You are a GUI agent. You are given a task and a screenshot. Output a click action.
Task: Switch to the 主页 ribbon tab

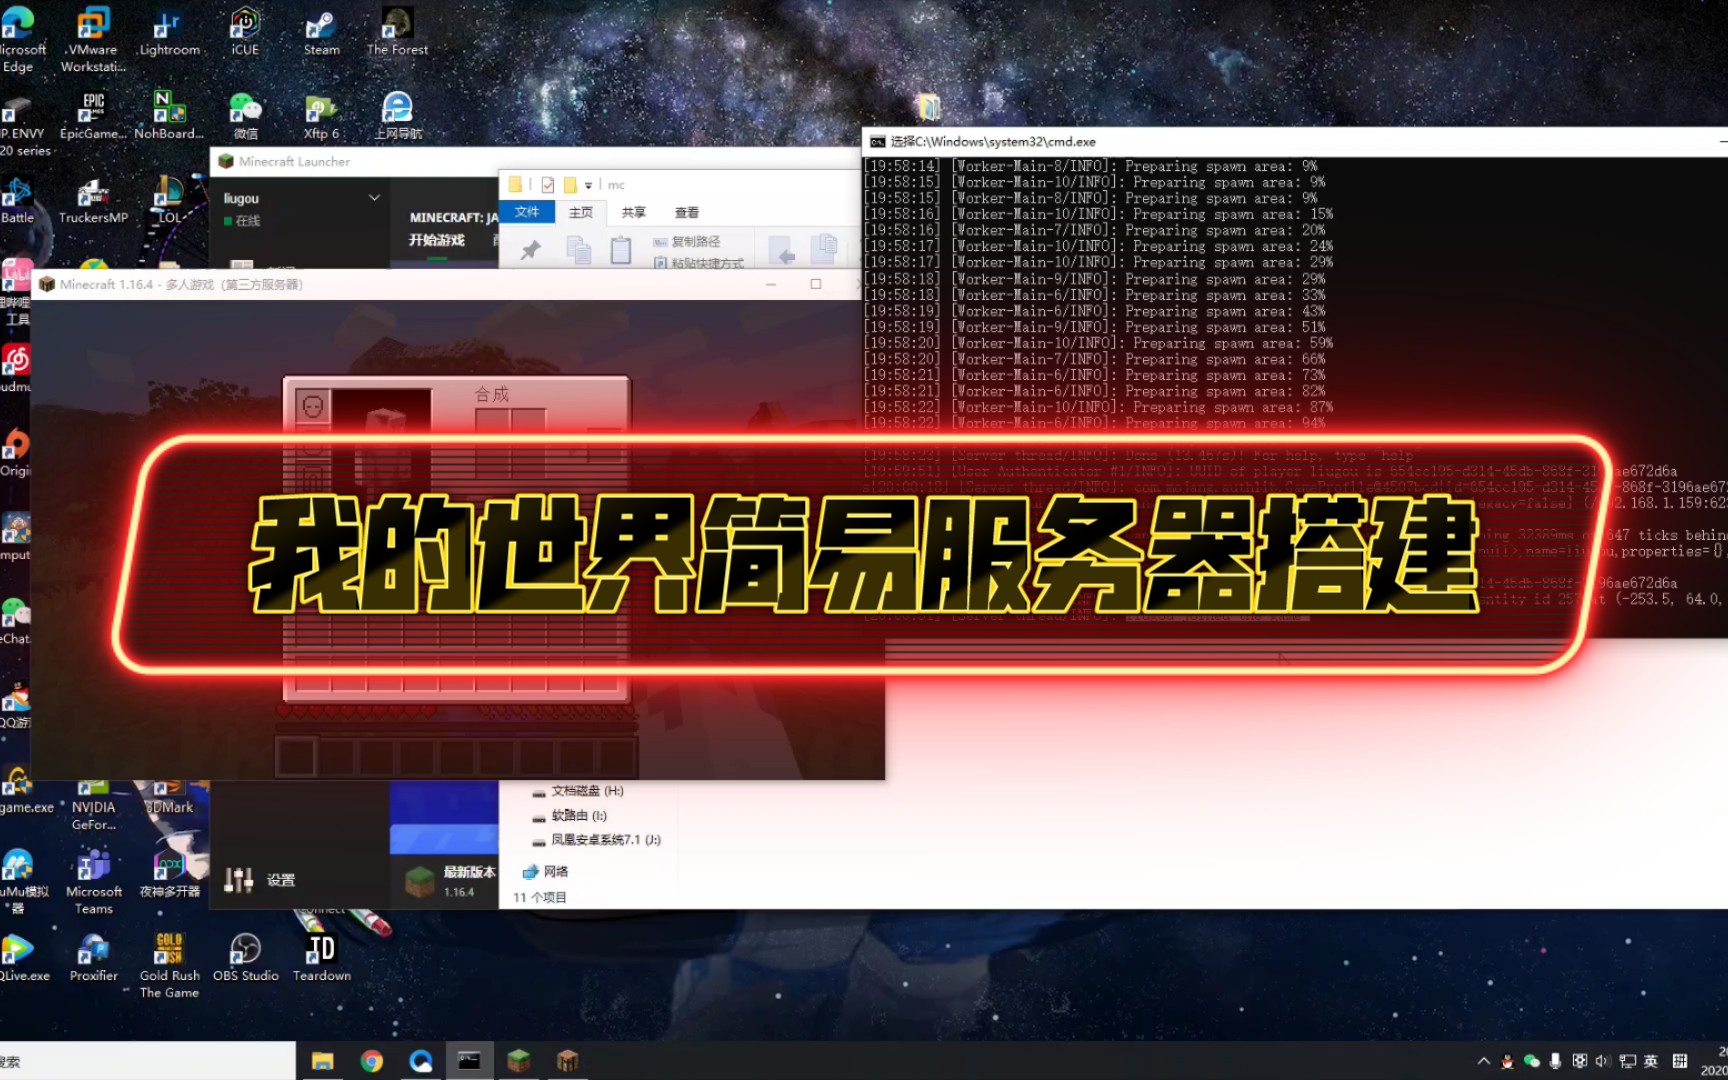tap(580, 212)
